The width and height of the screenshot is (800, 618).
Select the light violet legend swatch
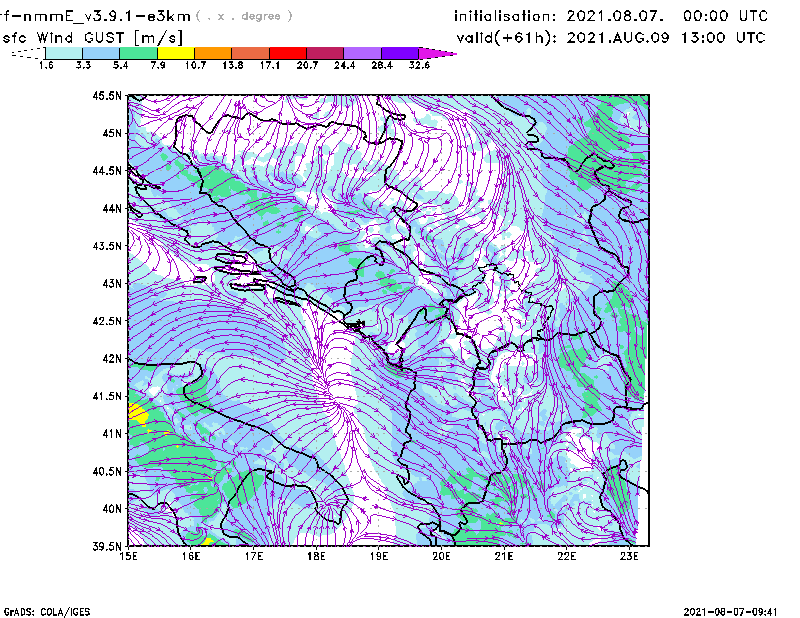(x=362, y=53)
